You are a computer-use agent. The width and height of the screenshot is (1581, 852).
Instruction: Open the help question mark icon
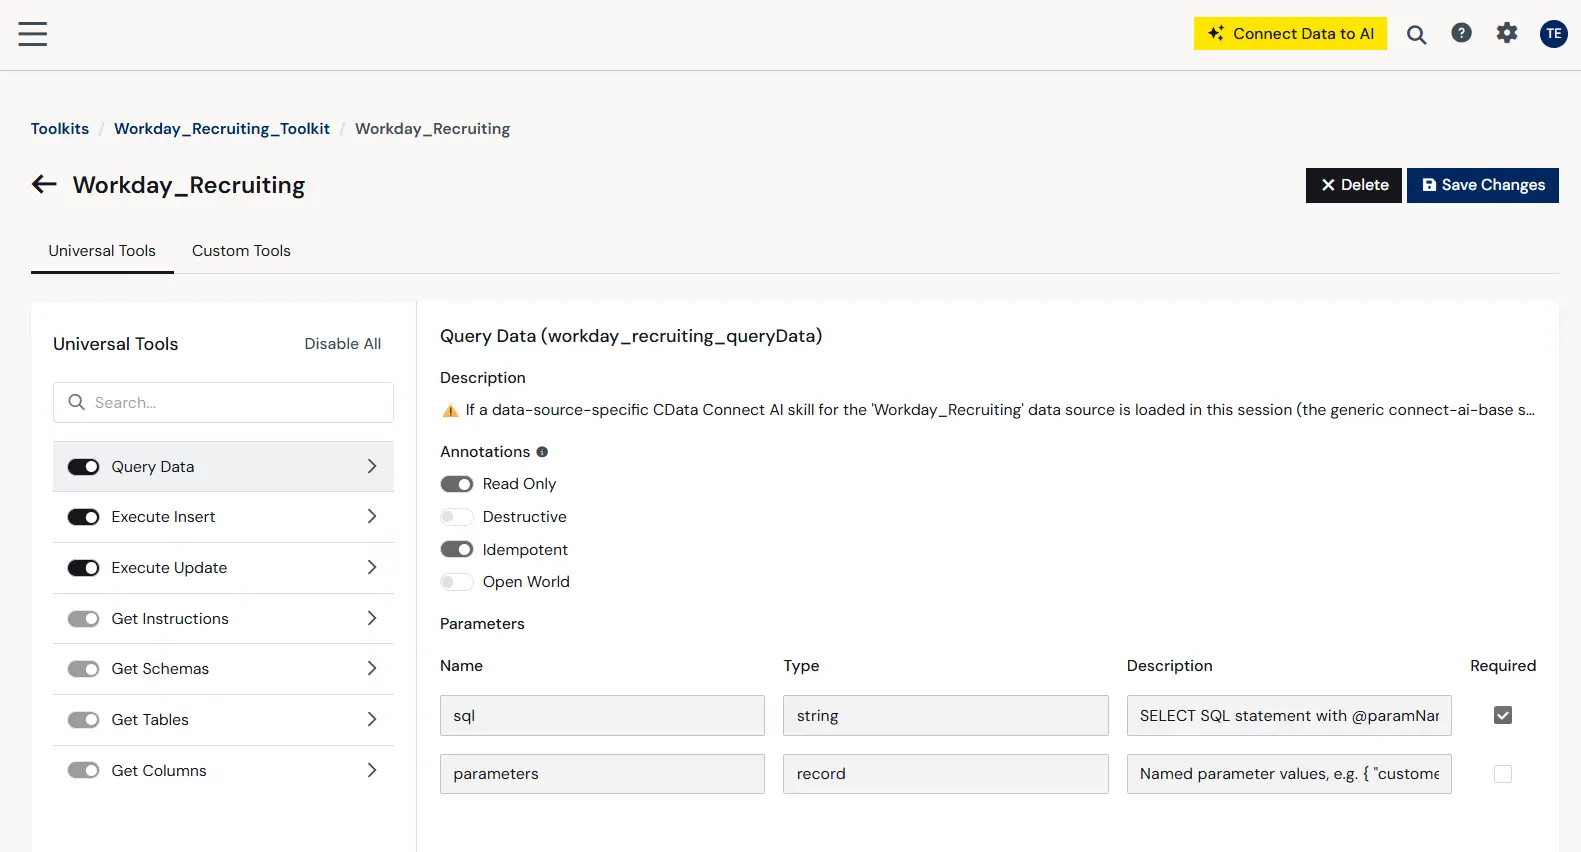[1461, 33]
